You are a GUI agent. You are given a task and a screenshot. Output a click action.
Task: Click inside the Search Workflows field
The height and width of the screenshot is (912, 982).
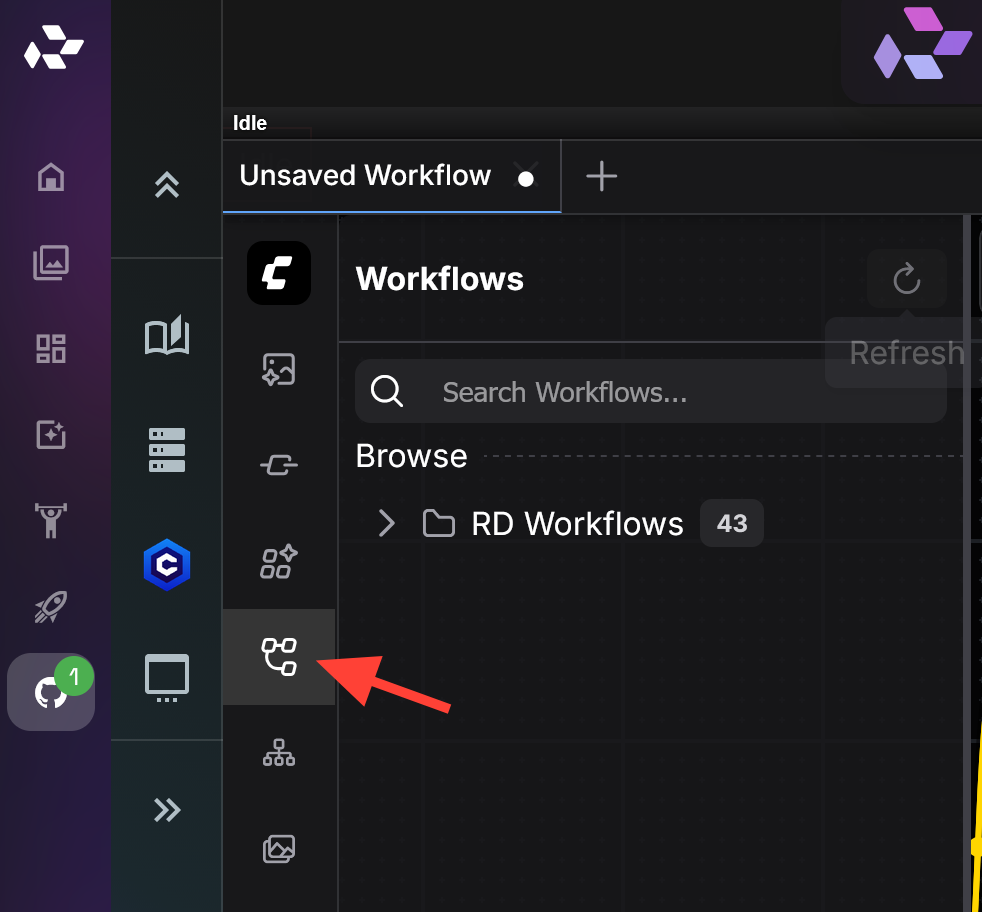[650, 392]
